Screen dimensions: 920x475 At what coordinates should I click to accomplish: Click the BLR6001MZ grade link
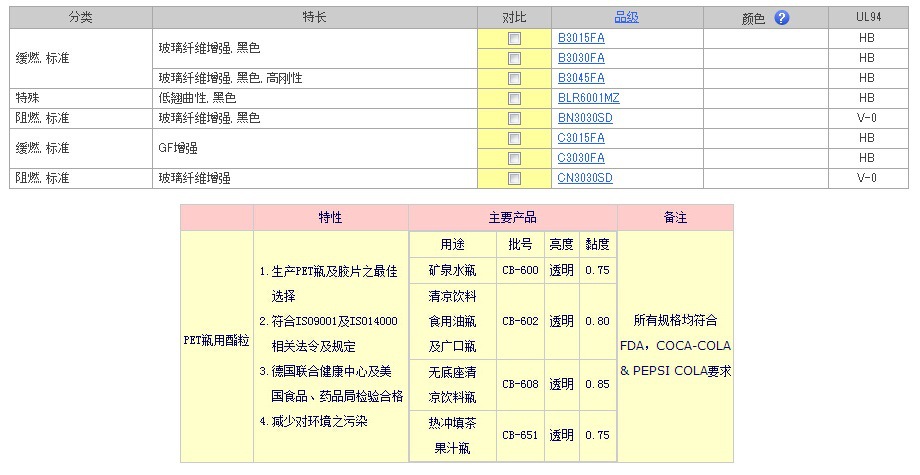pyautogui.click(x=589, y=98)
